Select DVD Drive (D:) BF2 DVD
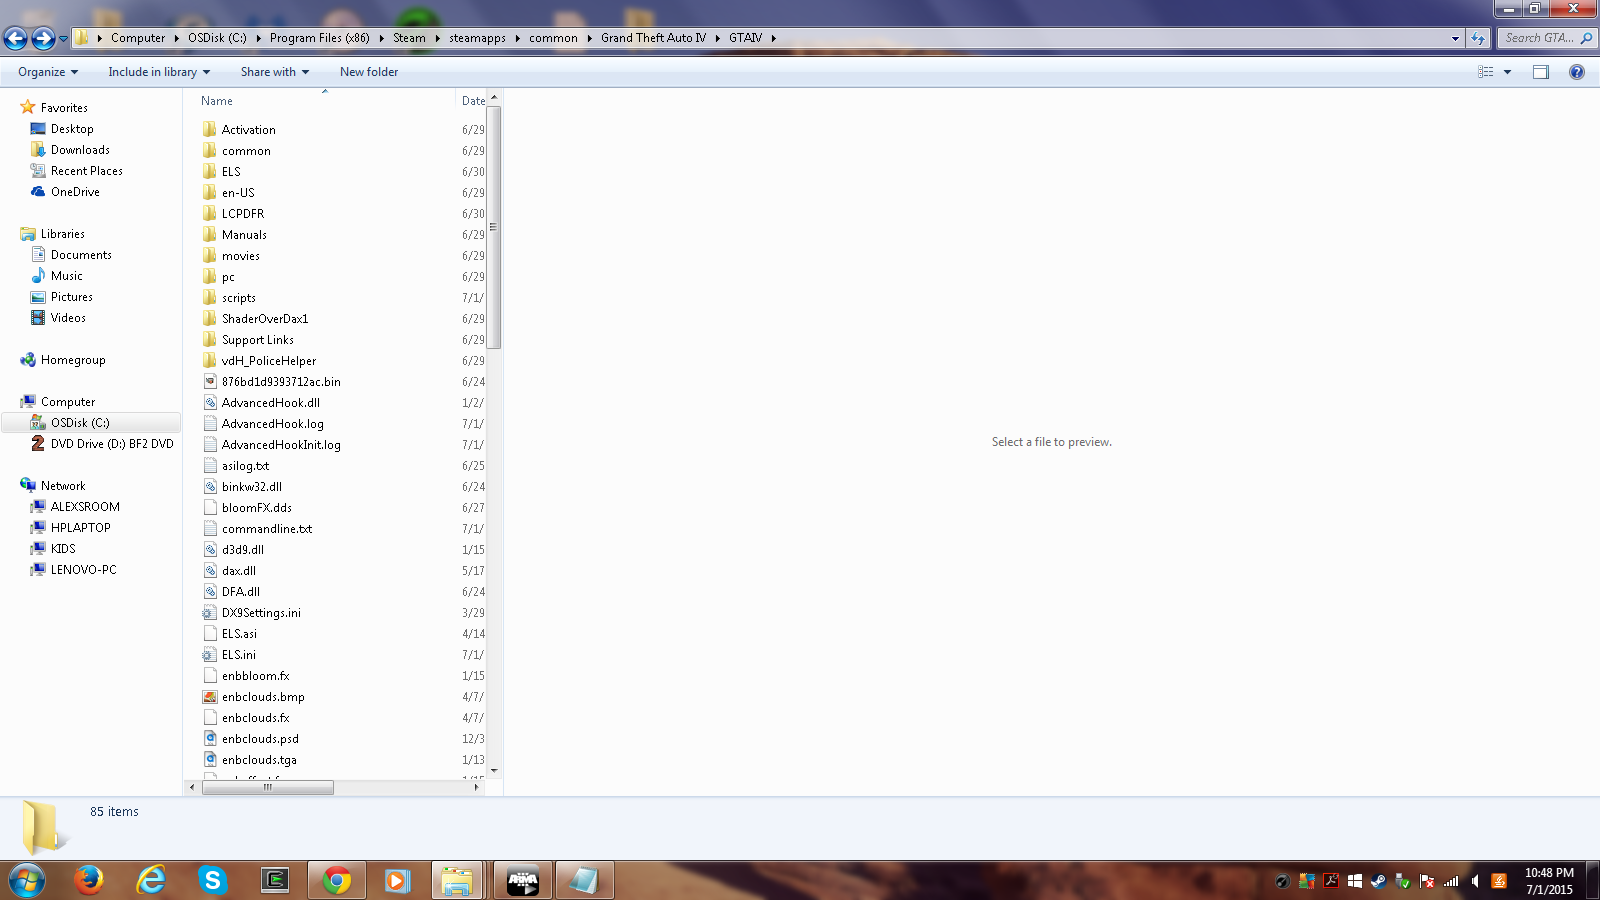This screenshot has height=900, width=1600. tap(112, 444)
